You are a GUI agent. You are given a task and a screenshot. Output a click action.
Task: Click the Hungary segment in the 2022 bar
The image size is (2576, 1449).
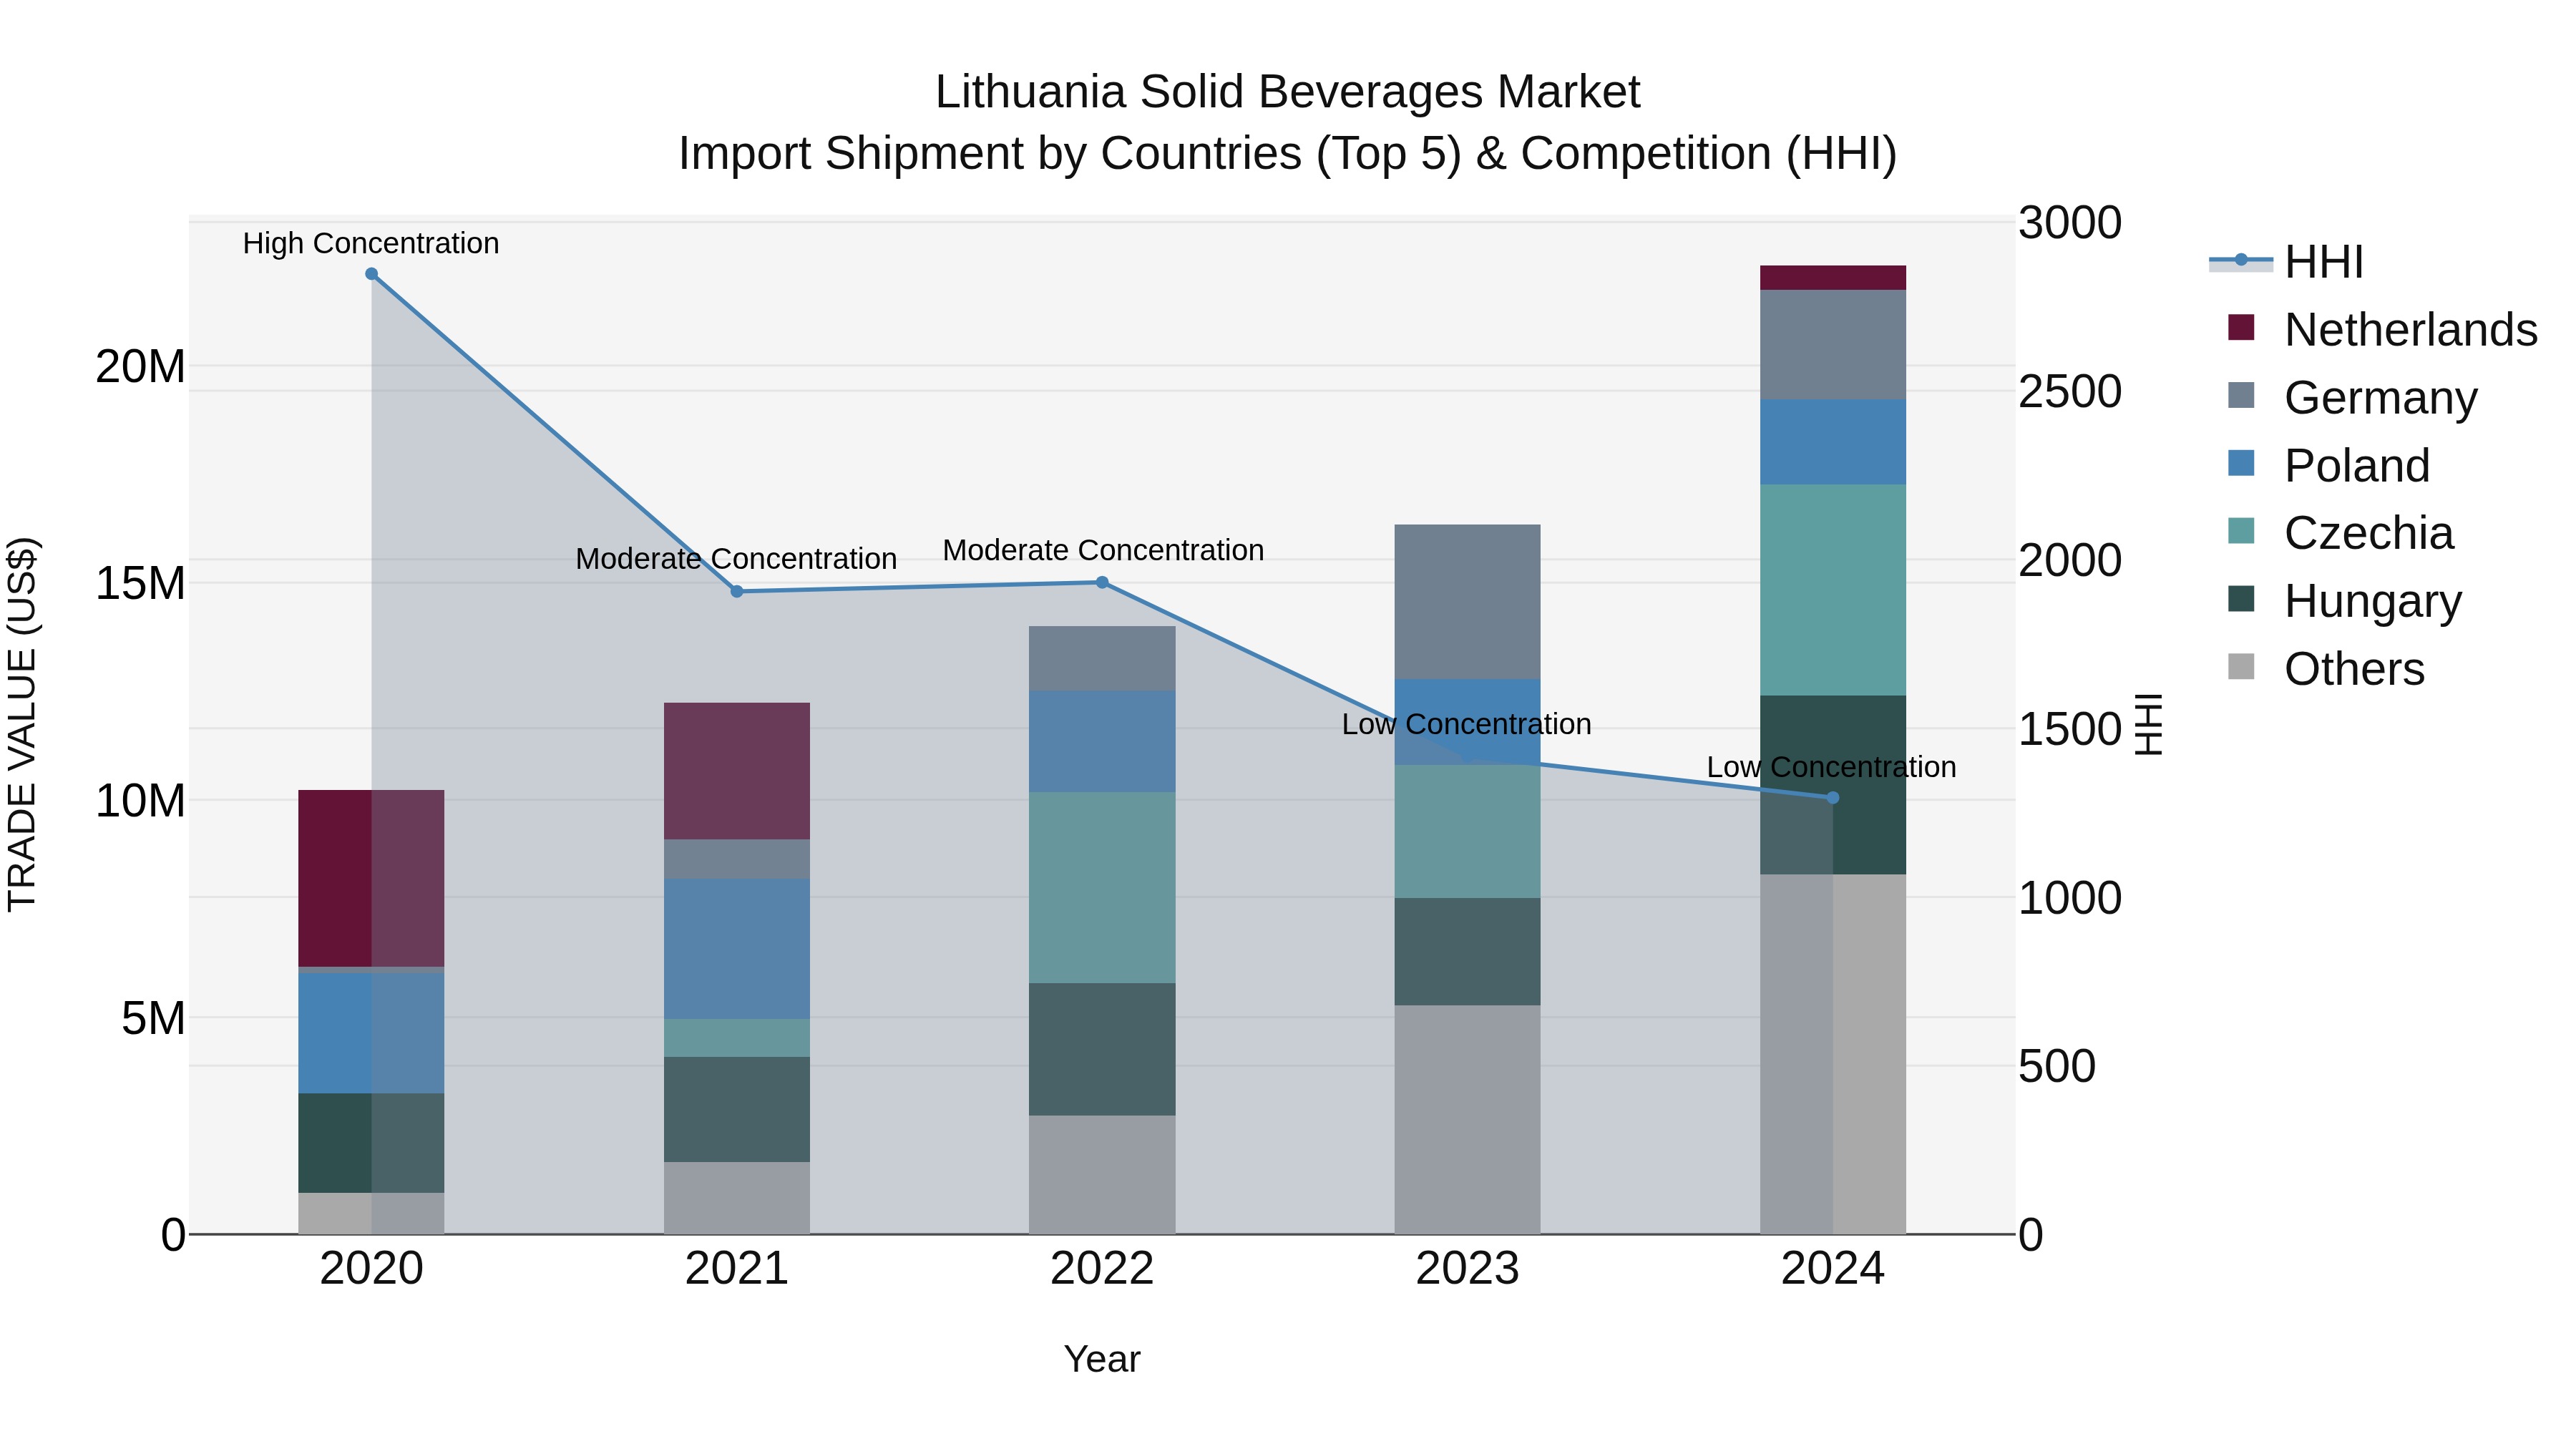[x=1102, y=1049]
